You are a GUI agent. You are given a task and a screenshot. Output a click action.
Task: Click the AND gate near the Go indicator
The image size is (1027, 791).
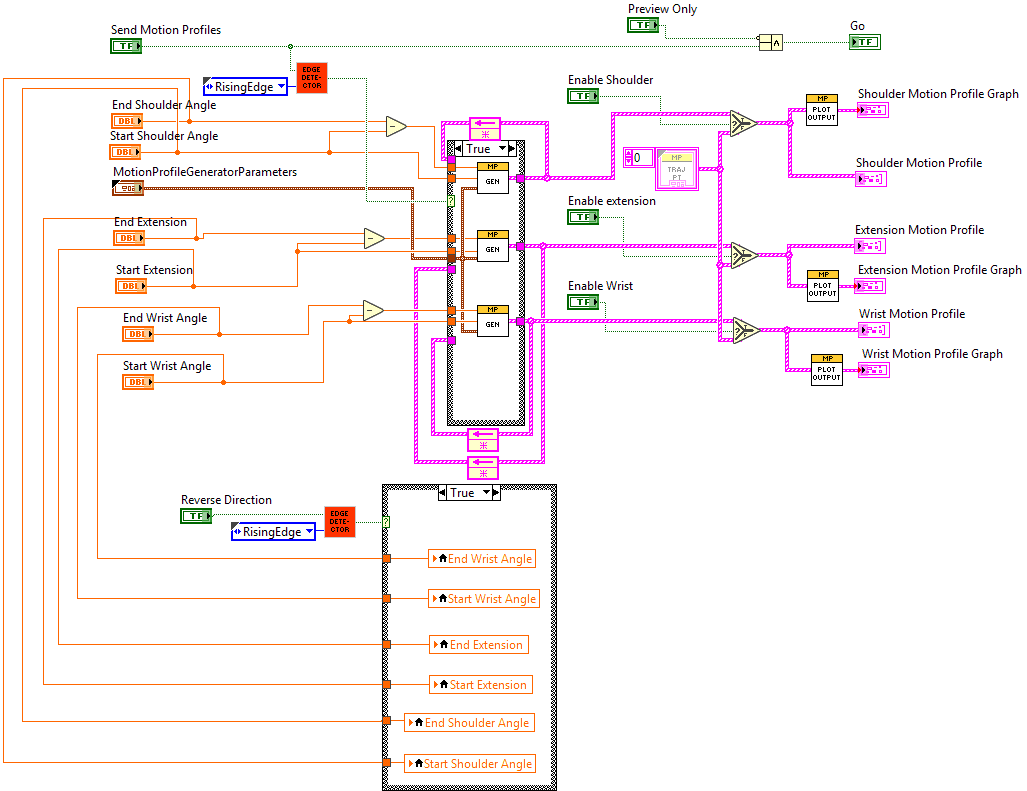[769, 42]
